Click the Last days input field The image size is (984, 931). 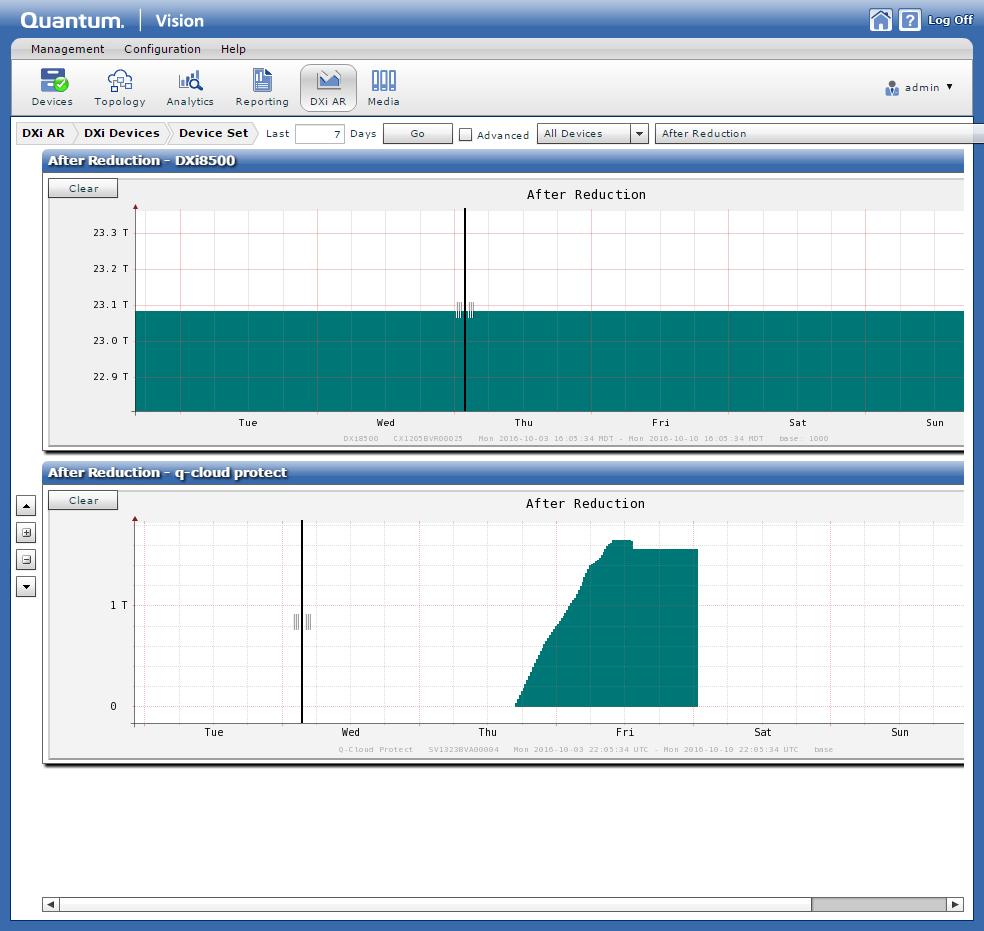(320, 134)
